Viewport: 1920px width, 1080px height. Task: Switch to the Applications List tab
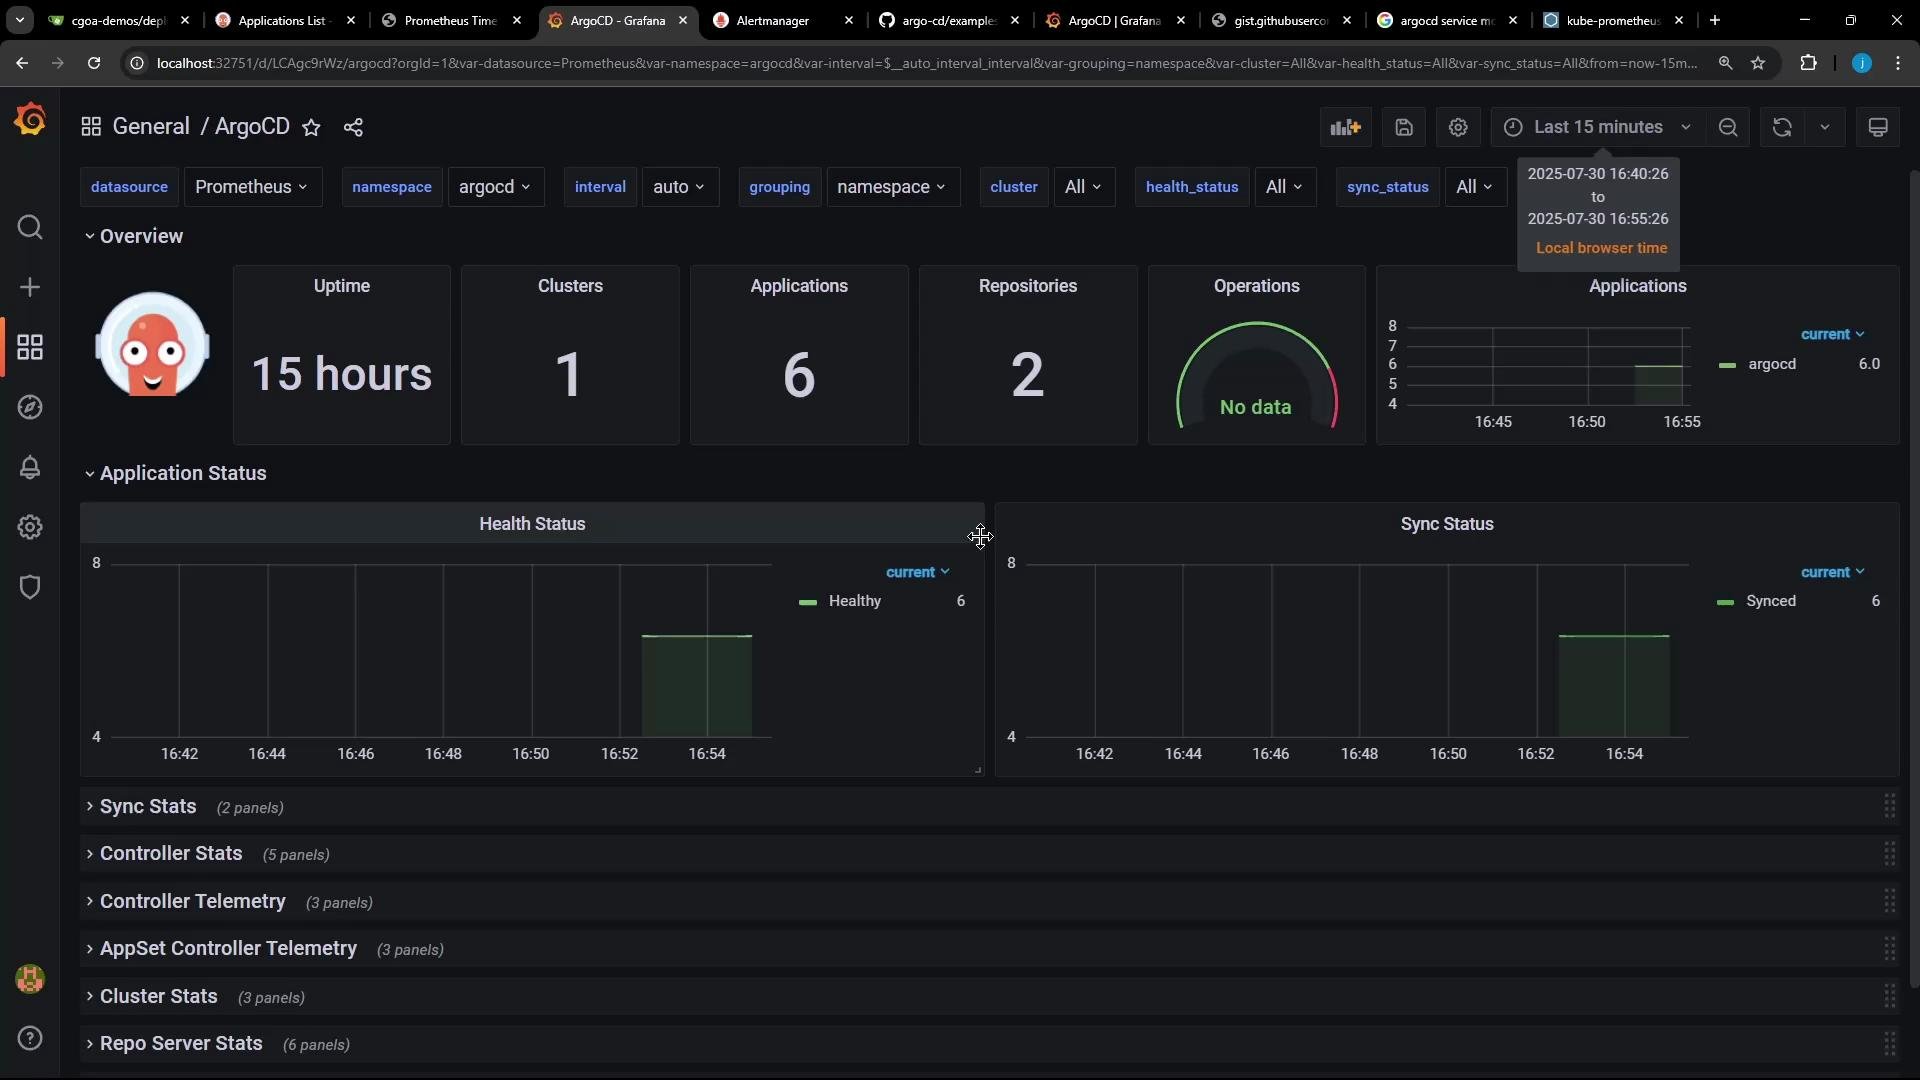(284, 20)
